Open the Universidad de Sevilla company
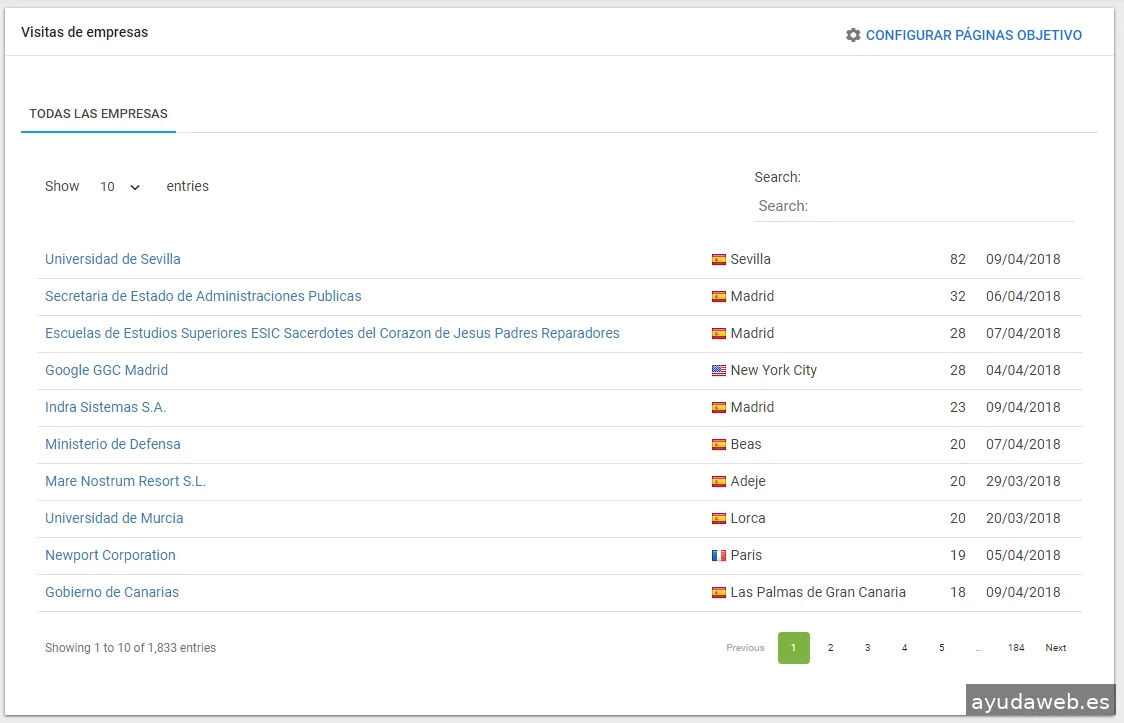Image resolution: width=1124 pixels, height=723 pixels. click(x=113, y=259)
